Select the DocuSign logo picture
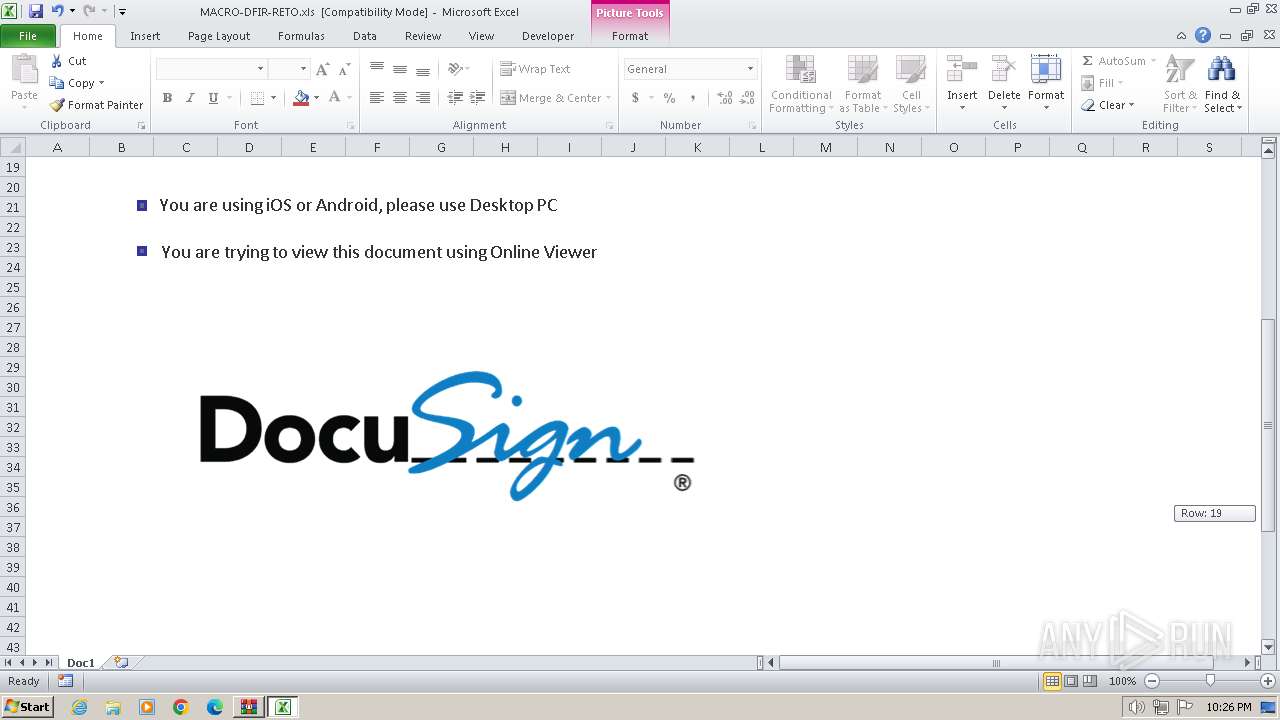Image resolution: width=1280 pixels, height=720 pixels. 447,436
